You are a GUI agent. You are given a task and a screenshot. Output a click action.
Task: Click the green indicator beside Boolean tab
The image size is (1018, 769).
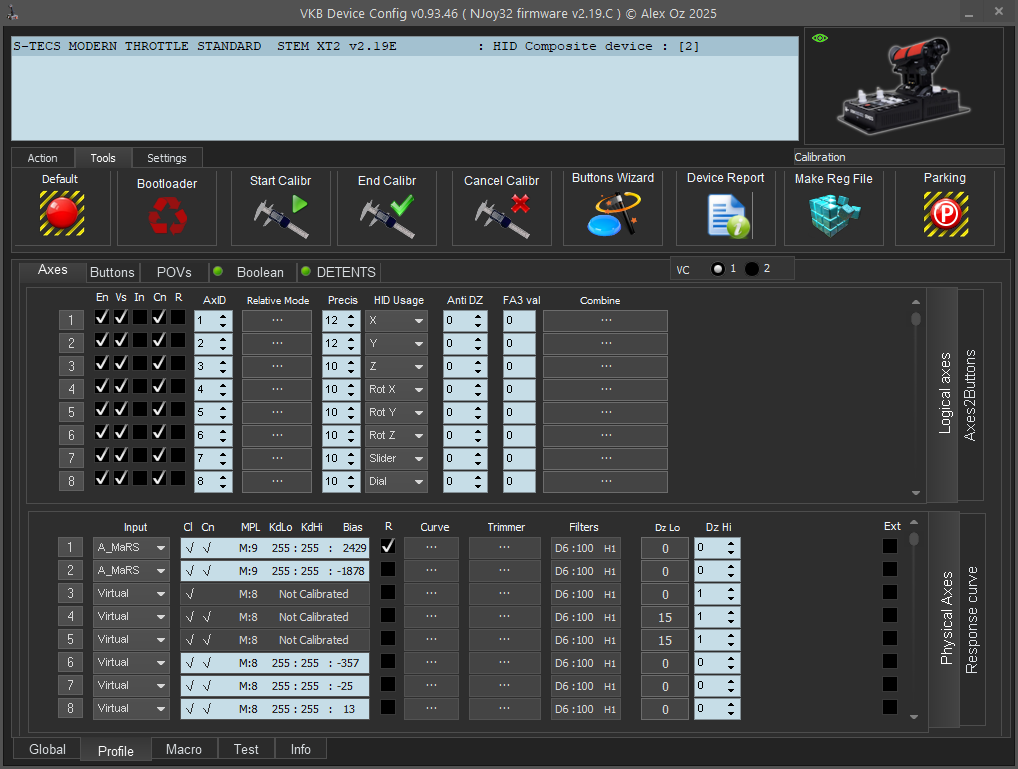point(218,271)
